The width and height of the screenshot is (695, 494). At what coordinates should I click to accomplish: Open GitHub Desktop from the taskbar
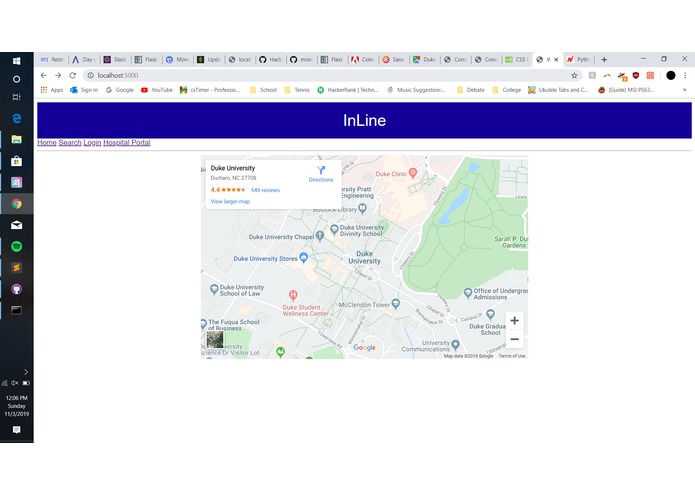(x=16, y=289)
